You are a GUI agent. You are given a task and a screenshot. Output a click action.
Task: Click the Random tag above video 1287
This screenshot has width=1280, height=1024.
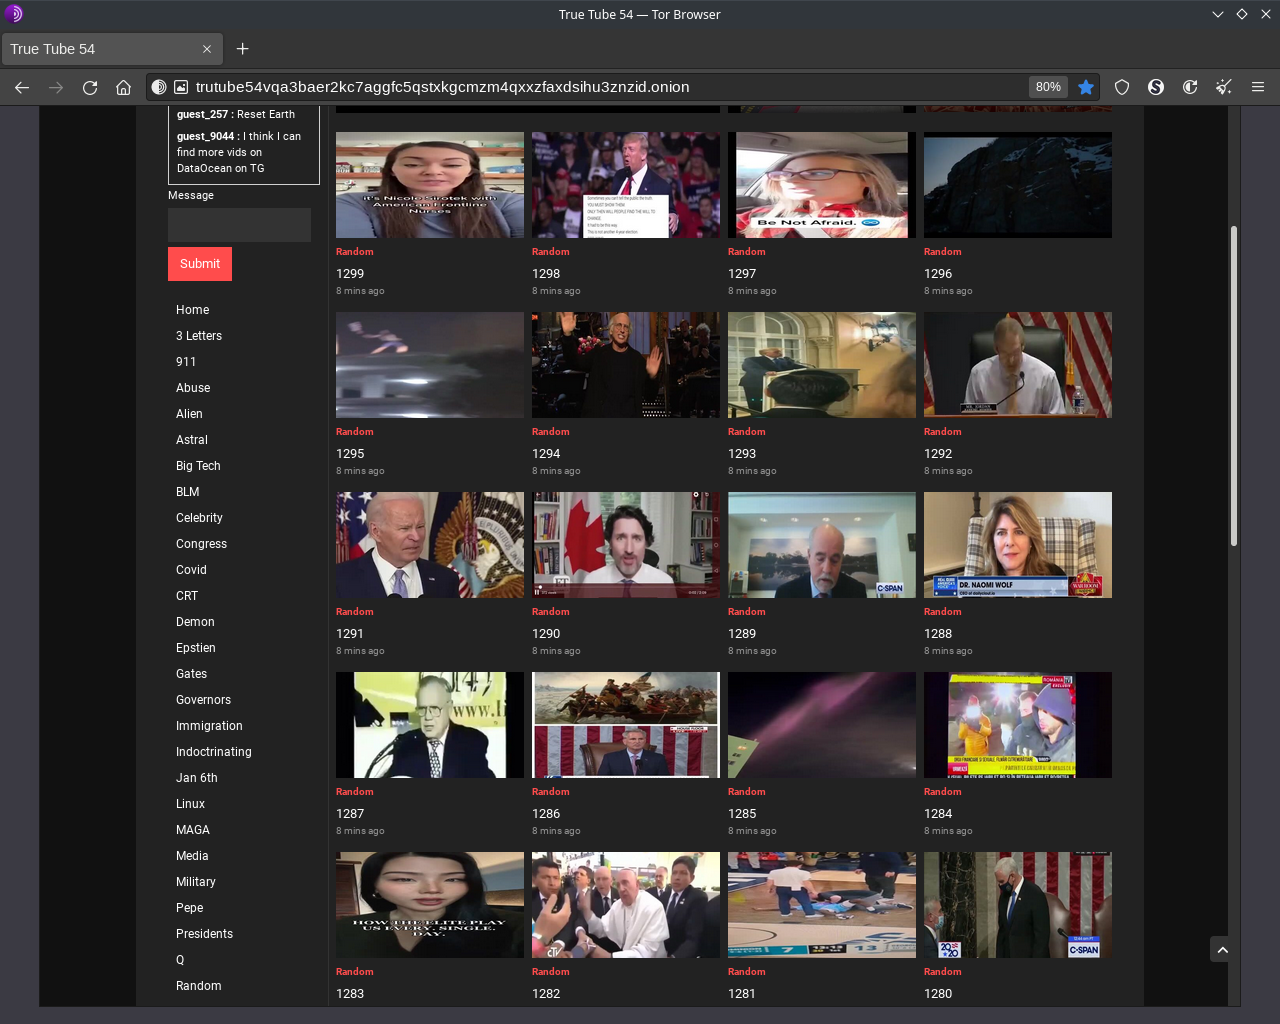tap(355, 792)
